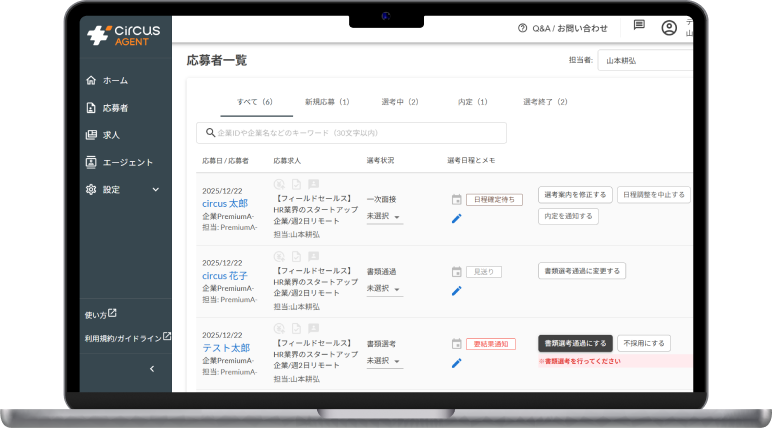
Task: Click the 応募者 applicant document icon in sidebar
Action: coord(92,107)
